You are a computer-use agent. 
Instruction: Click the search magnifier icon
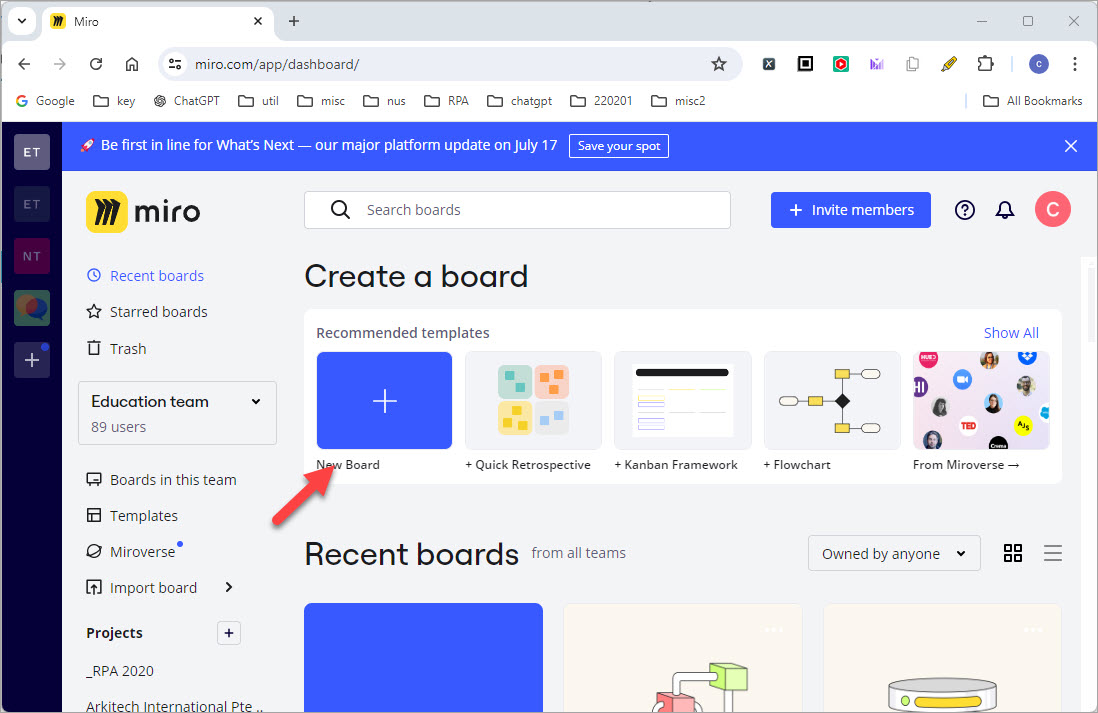[340, 209]
